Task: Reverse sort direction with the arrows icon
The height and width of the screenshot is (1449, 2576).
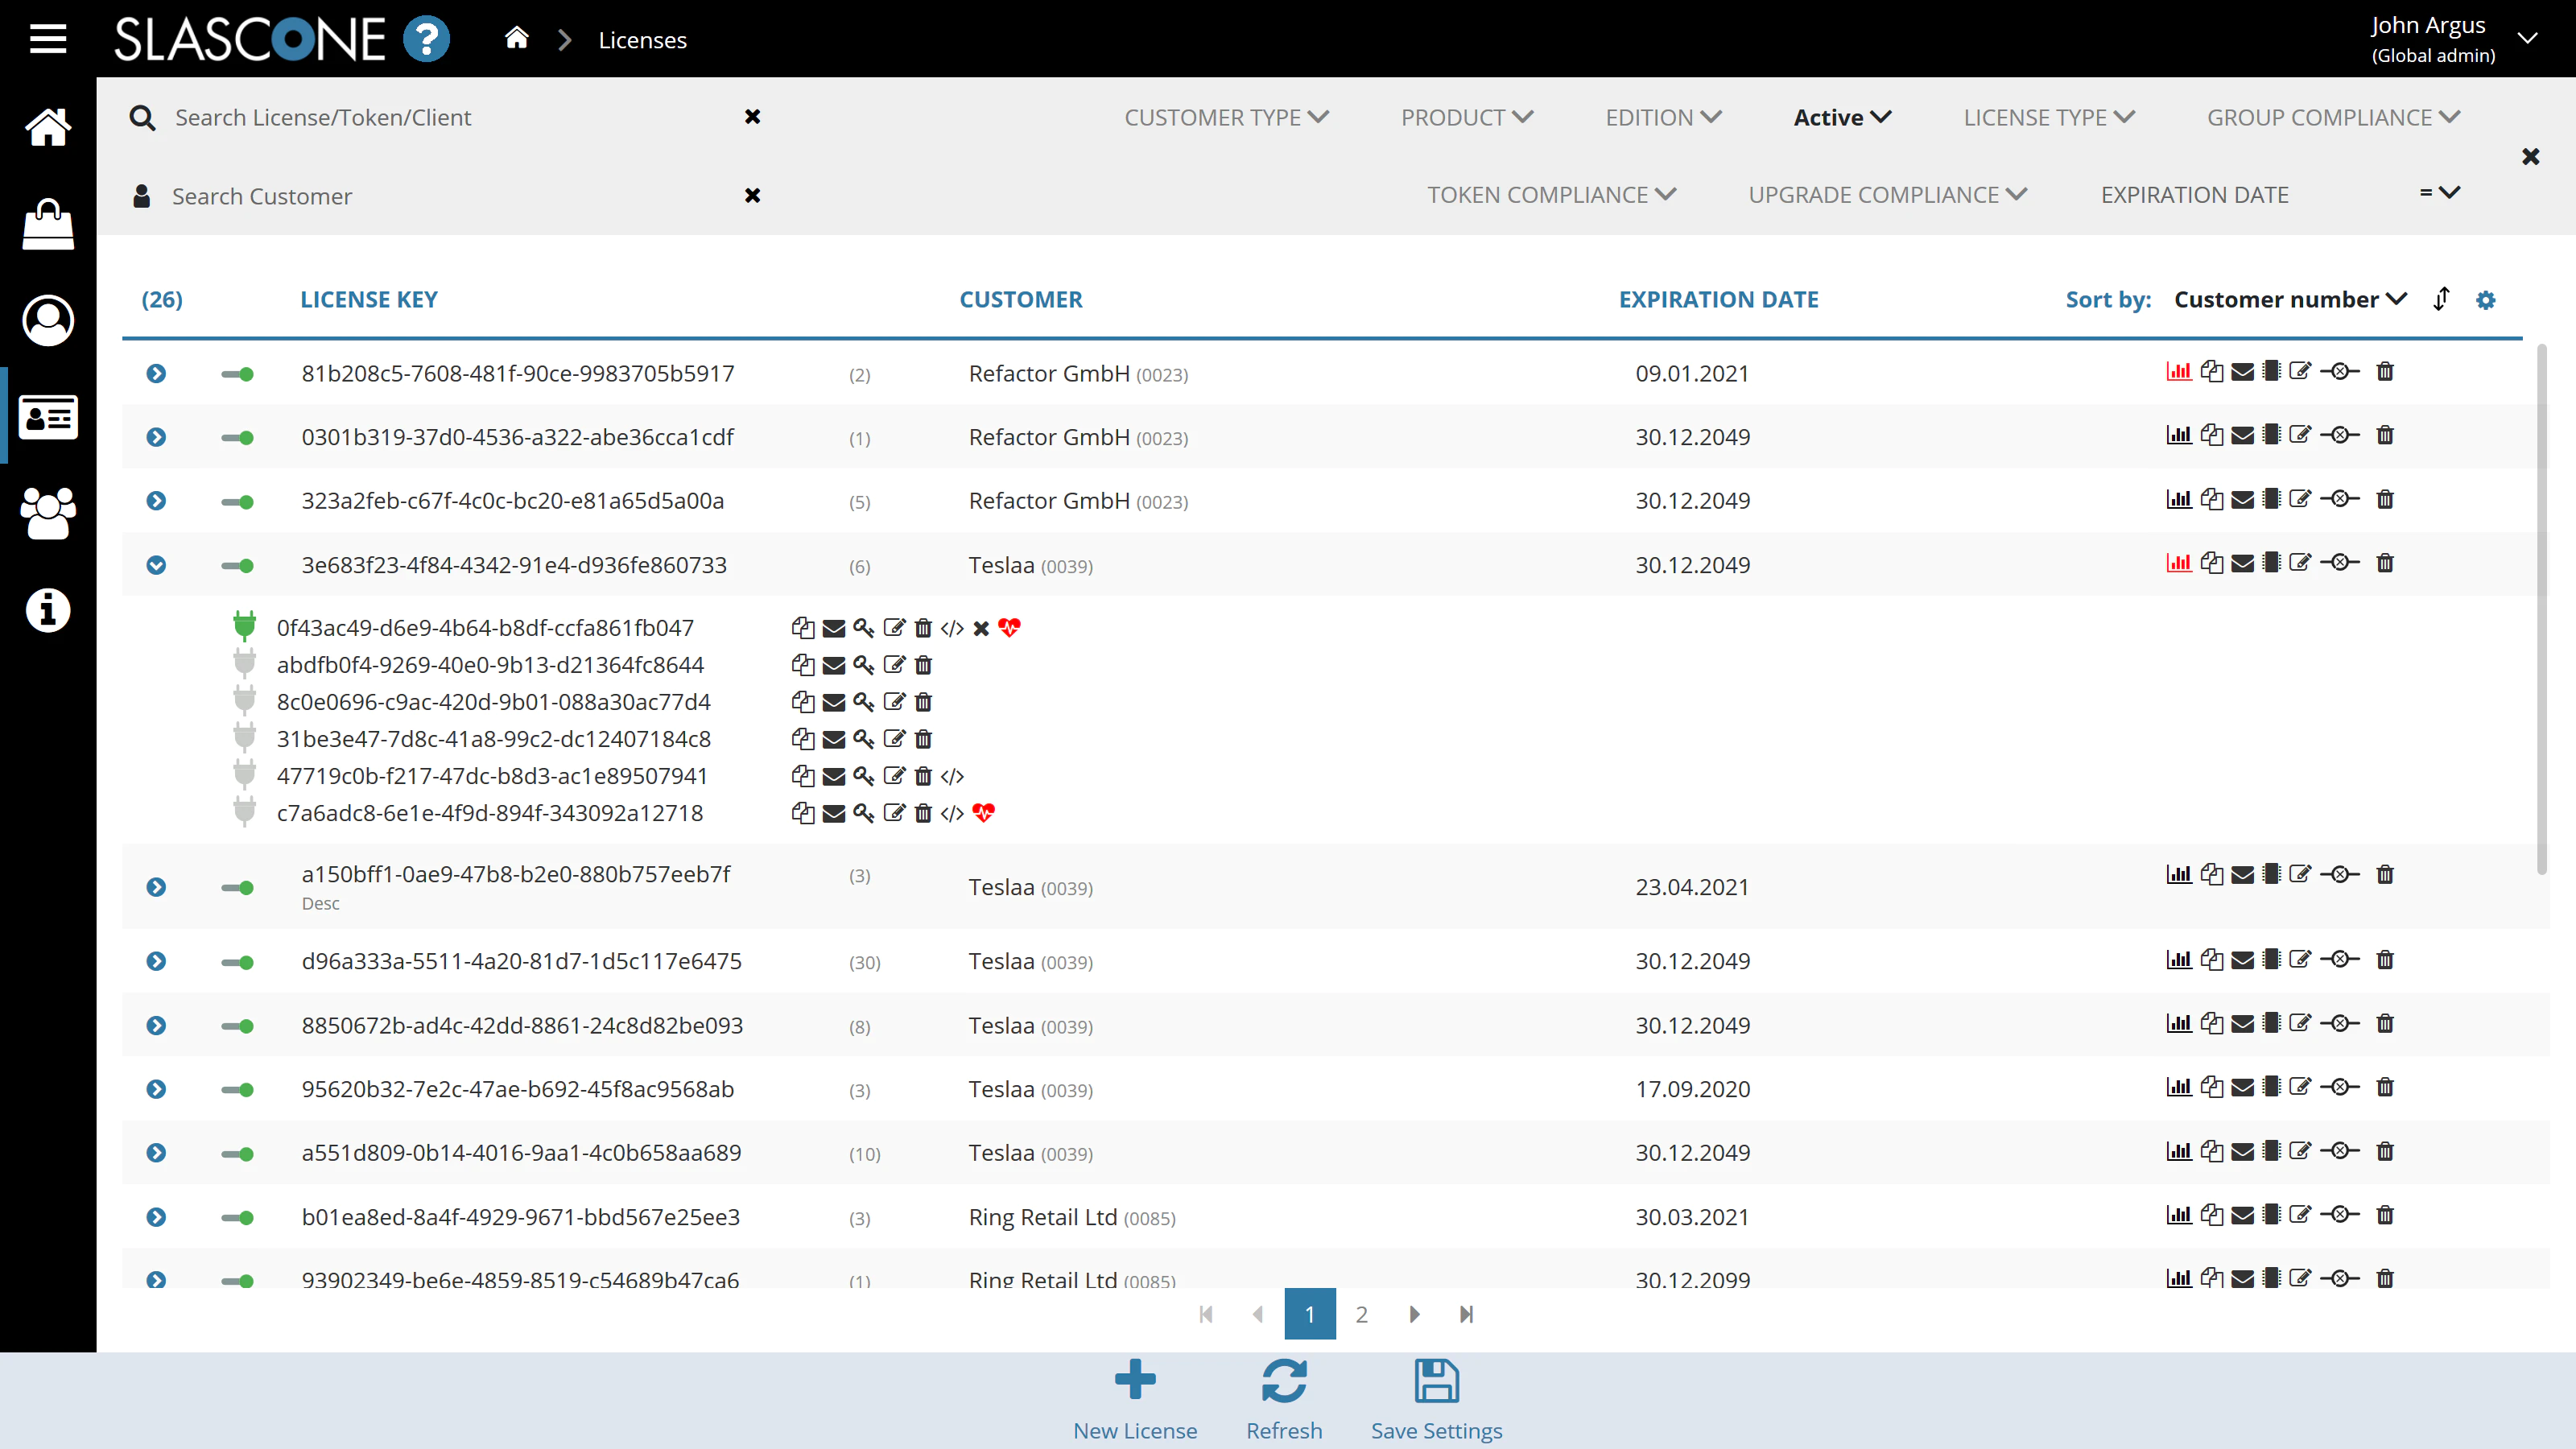Action: point(2441,299)
